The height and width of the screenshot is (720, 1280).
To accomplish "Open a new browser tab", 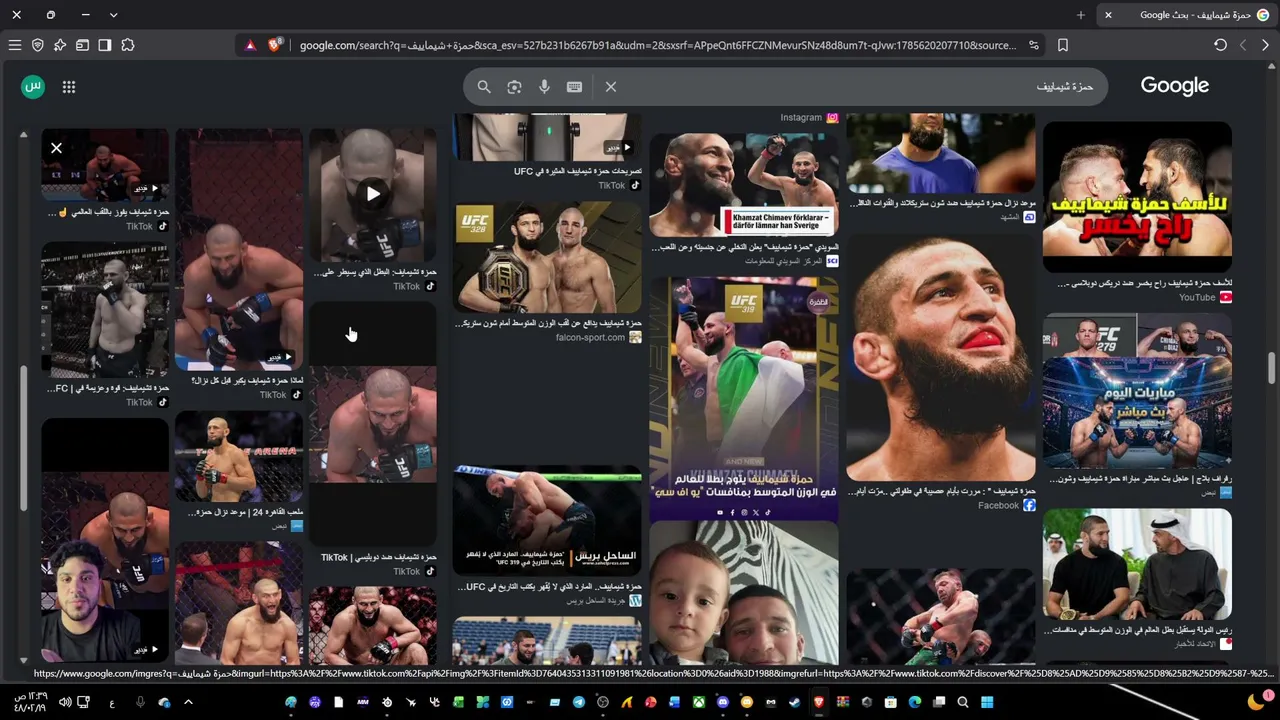I will (1080, 15).
